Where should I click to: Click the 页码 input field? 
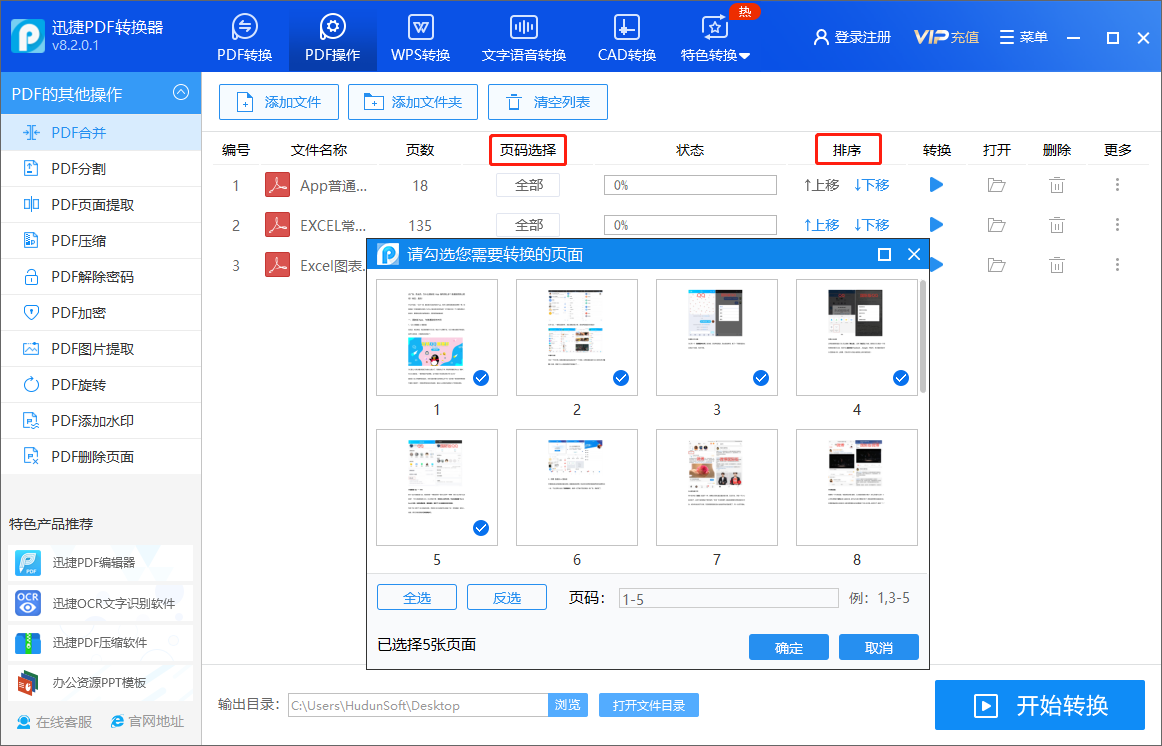(x=728, y=599)
